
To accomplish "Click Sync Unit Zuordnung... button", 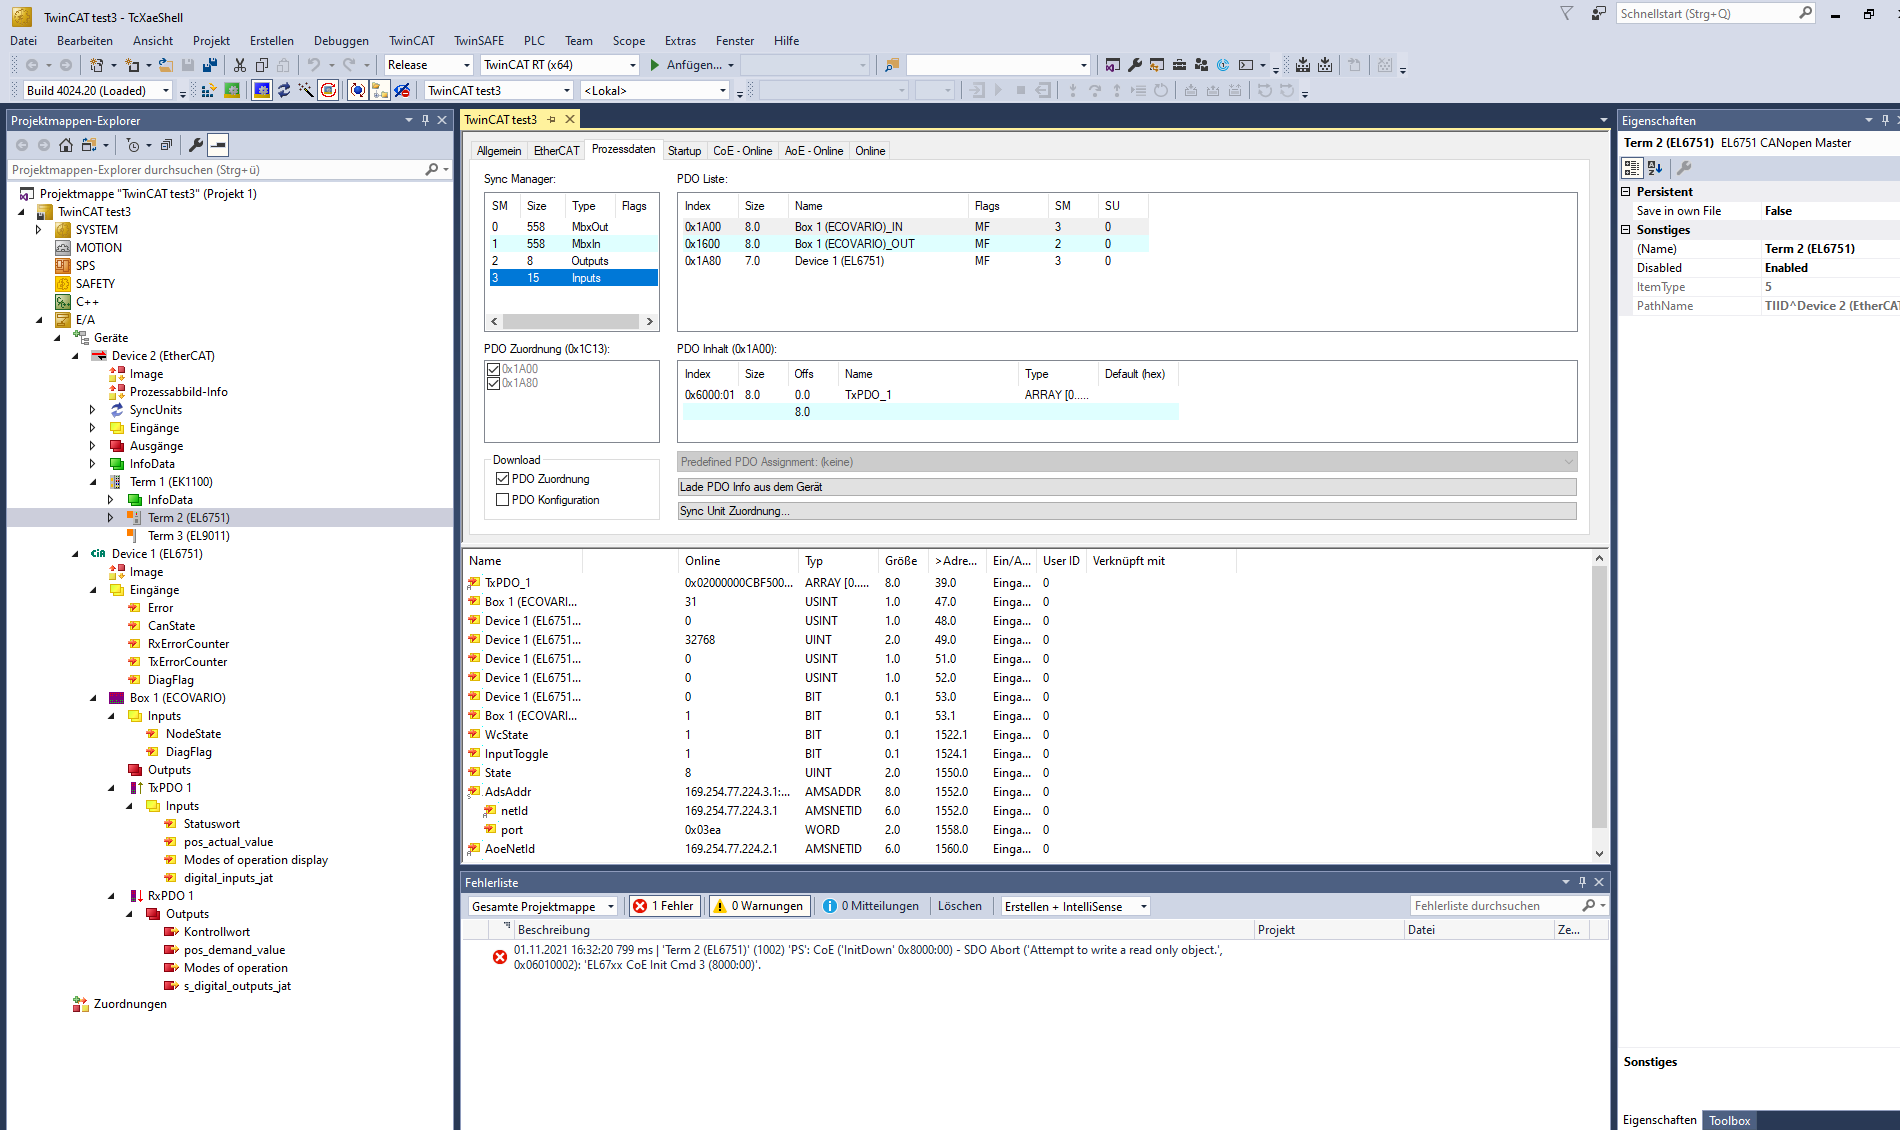I will coord(1127,511).
